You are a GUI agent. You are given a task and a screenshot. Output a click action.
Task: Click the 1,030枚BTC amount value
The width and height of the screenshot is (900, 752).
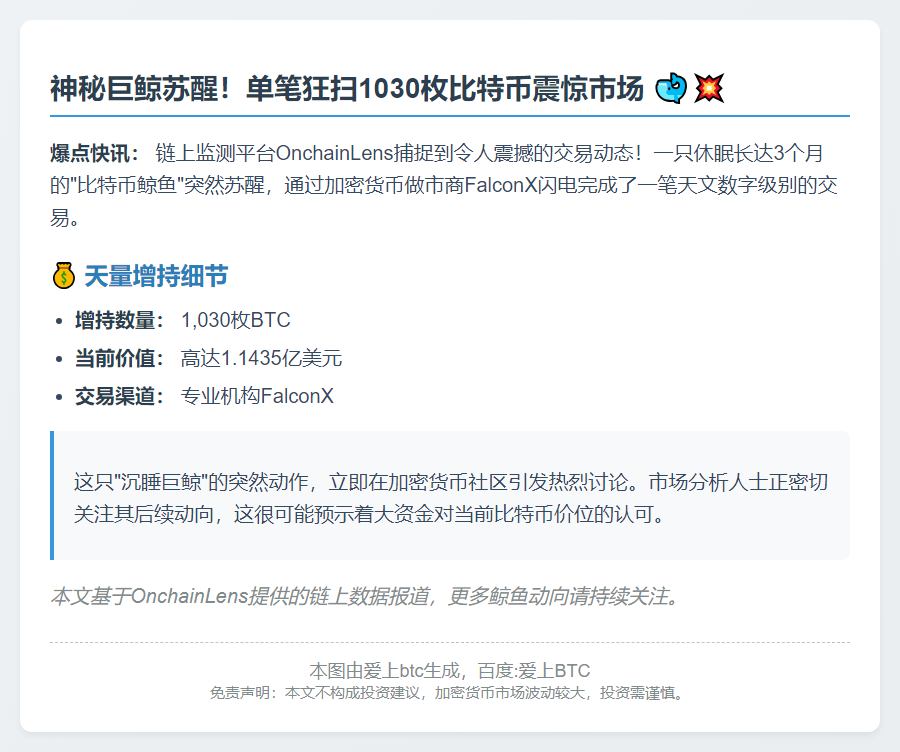point(235,321)
